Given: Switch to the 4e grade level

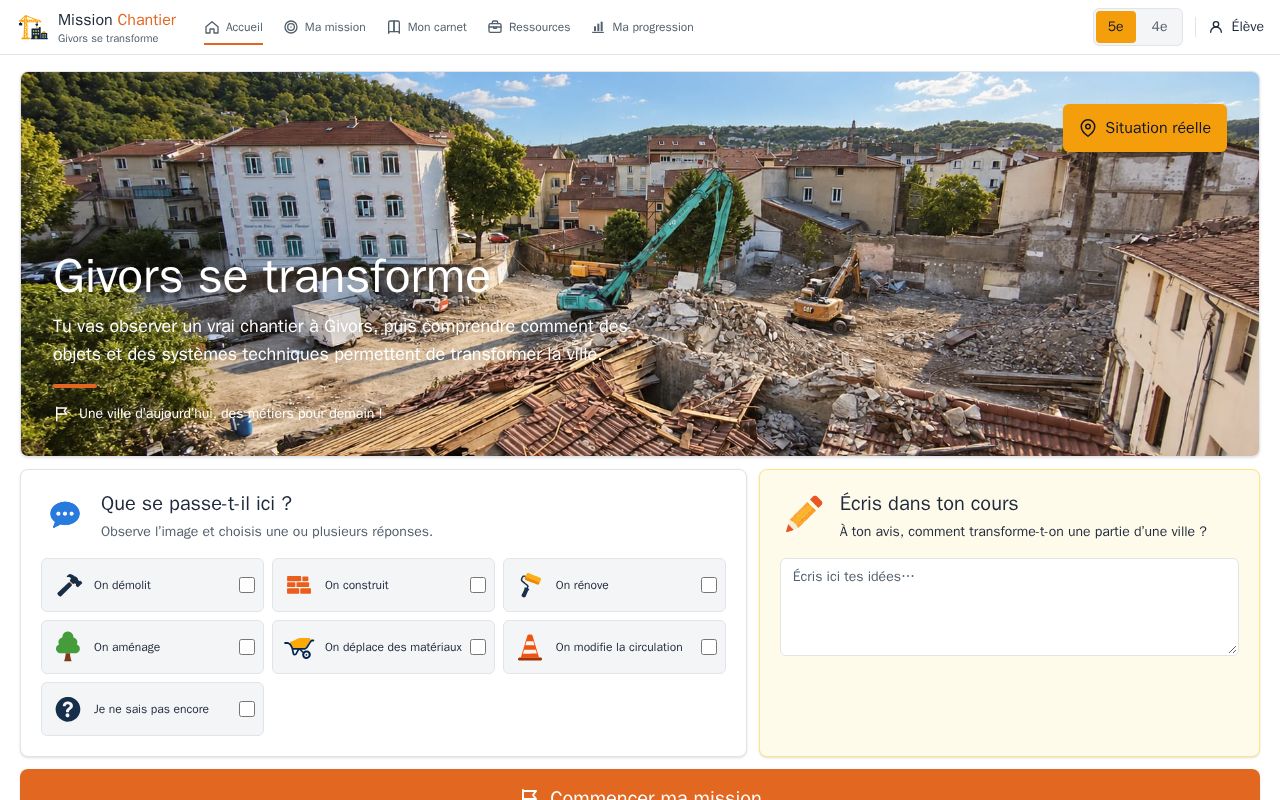Looking at the screenshot, I should pos(1159,27).
